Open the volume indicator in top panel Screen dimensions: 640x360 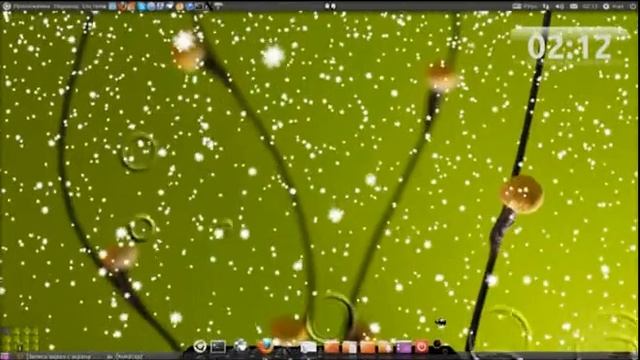(560, 7)
